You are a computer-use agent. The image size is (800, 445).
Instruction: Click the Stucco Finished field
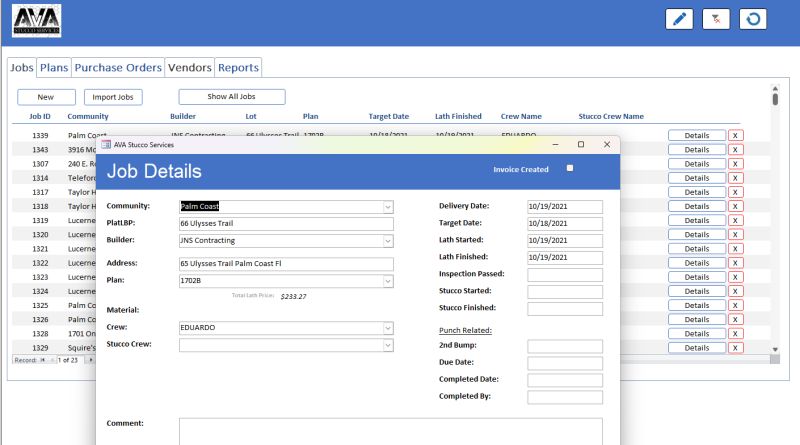coord(565,309)
